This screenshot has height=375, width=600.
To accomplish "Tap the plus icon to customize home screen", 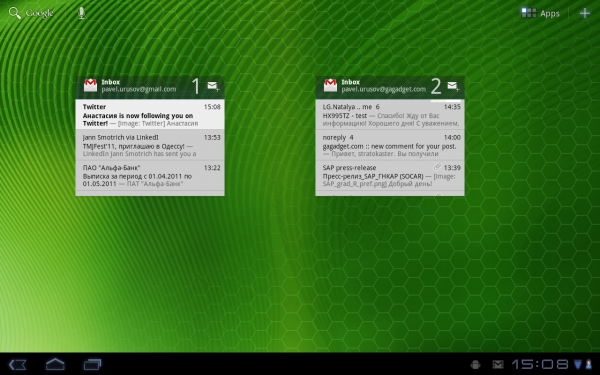I will (x=585, y=13).
